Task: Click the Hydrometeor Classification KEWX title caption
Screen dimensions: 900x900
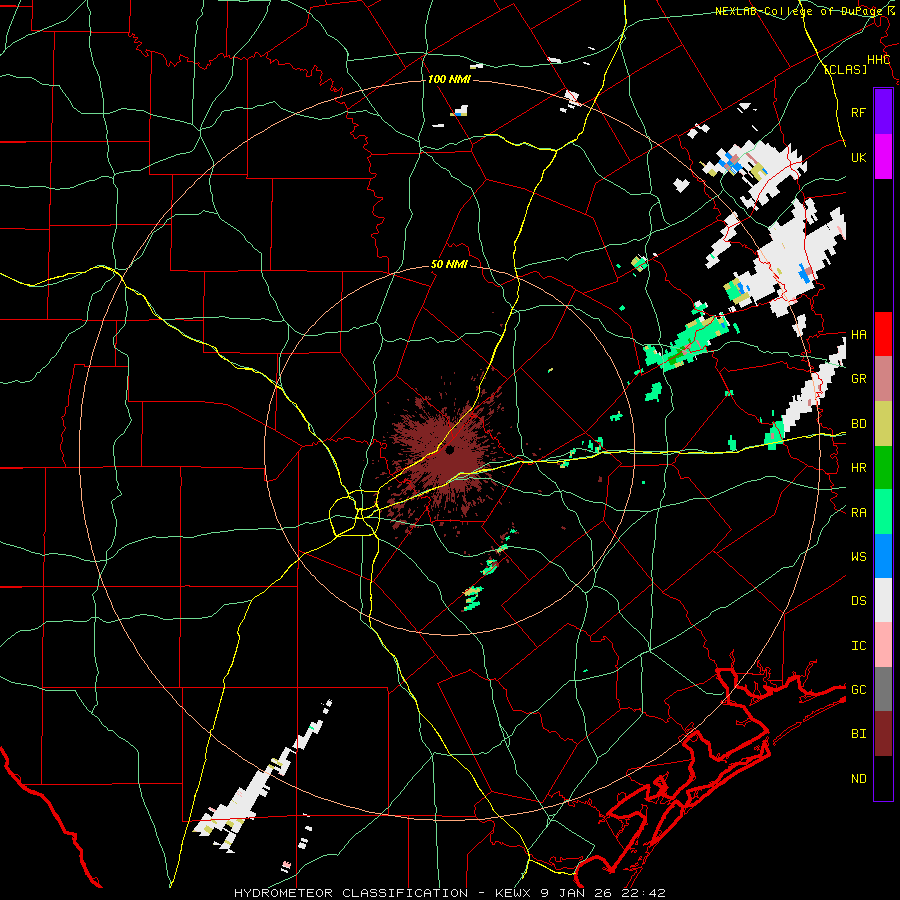Action: tap(450, 893)
